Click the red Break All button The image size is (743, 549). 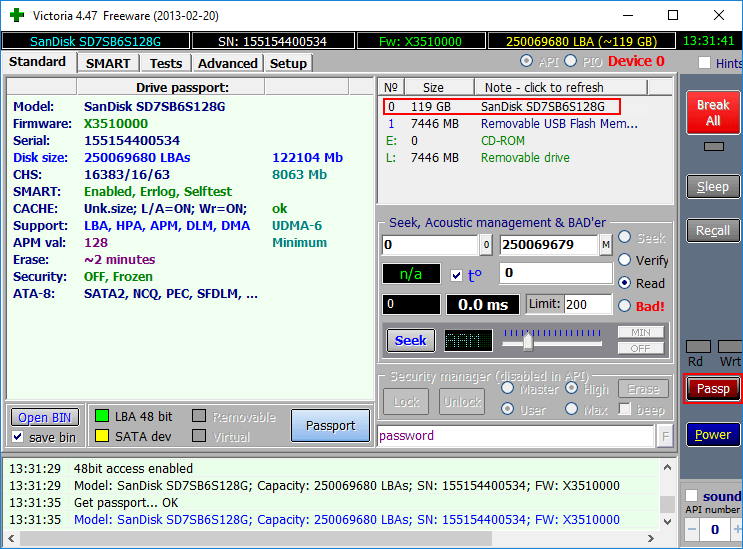point(713,113)
